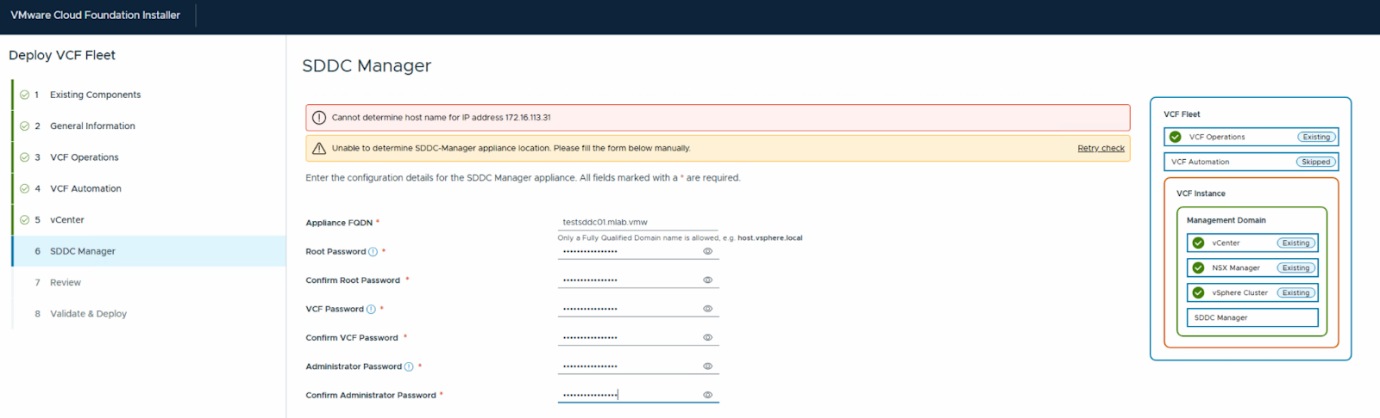This screenshot has height=418, width=1380.
Task: Click the warning triangle icon in yellow alert
Action: [x=319, y=148]
